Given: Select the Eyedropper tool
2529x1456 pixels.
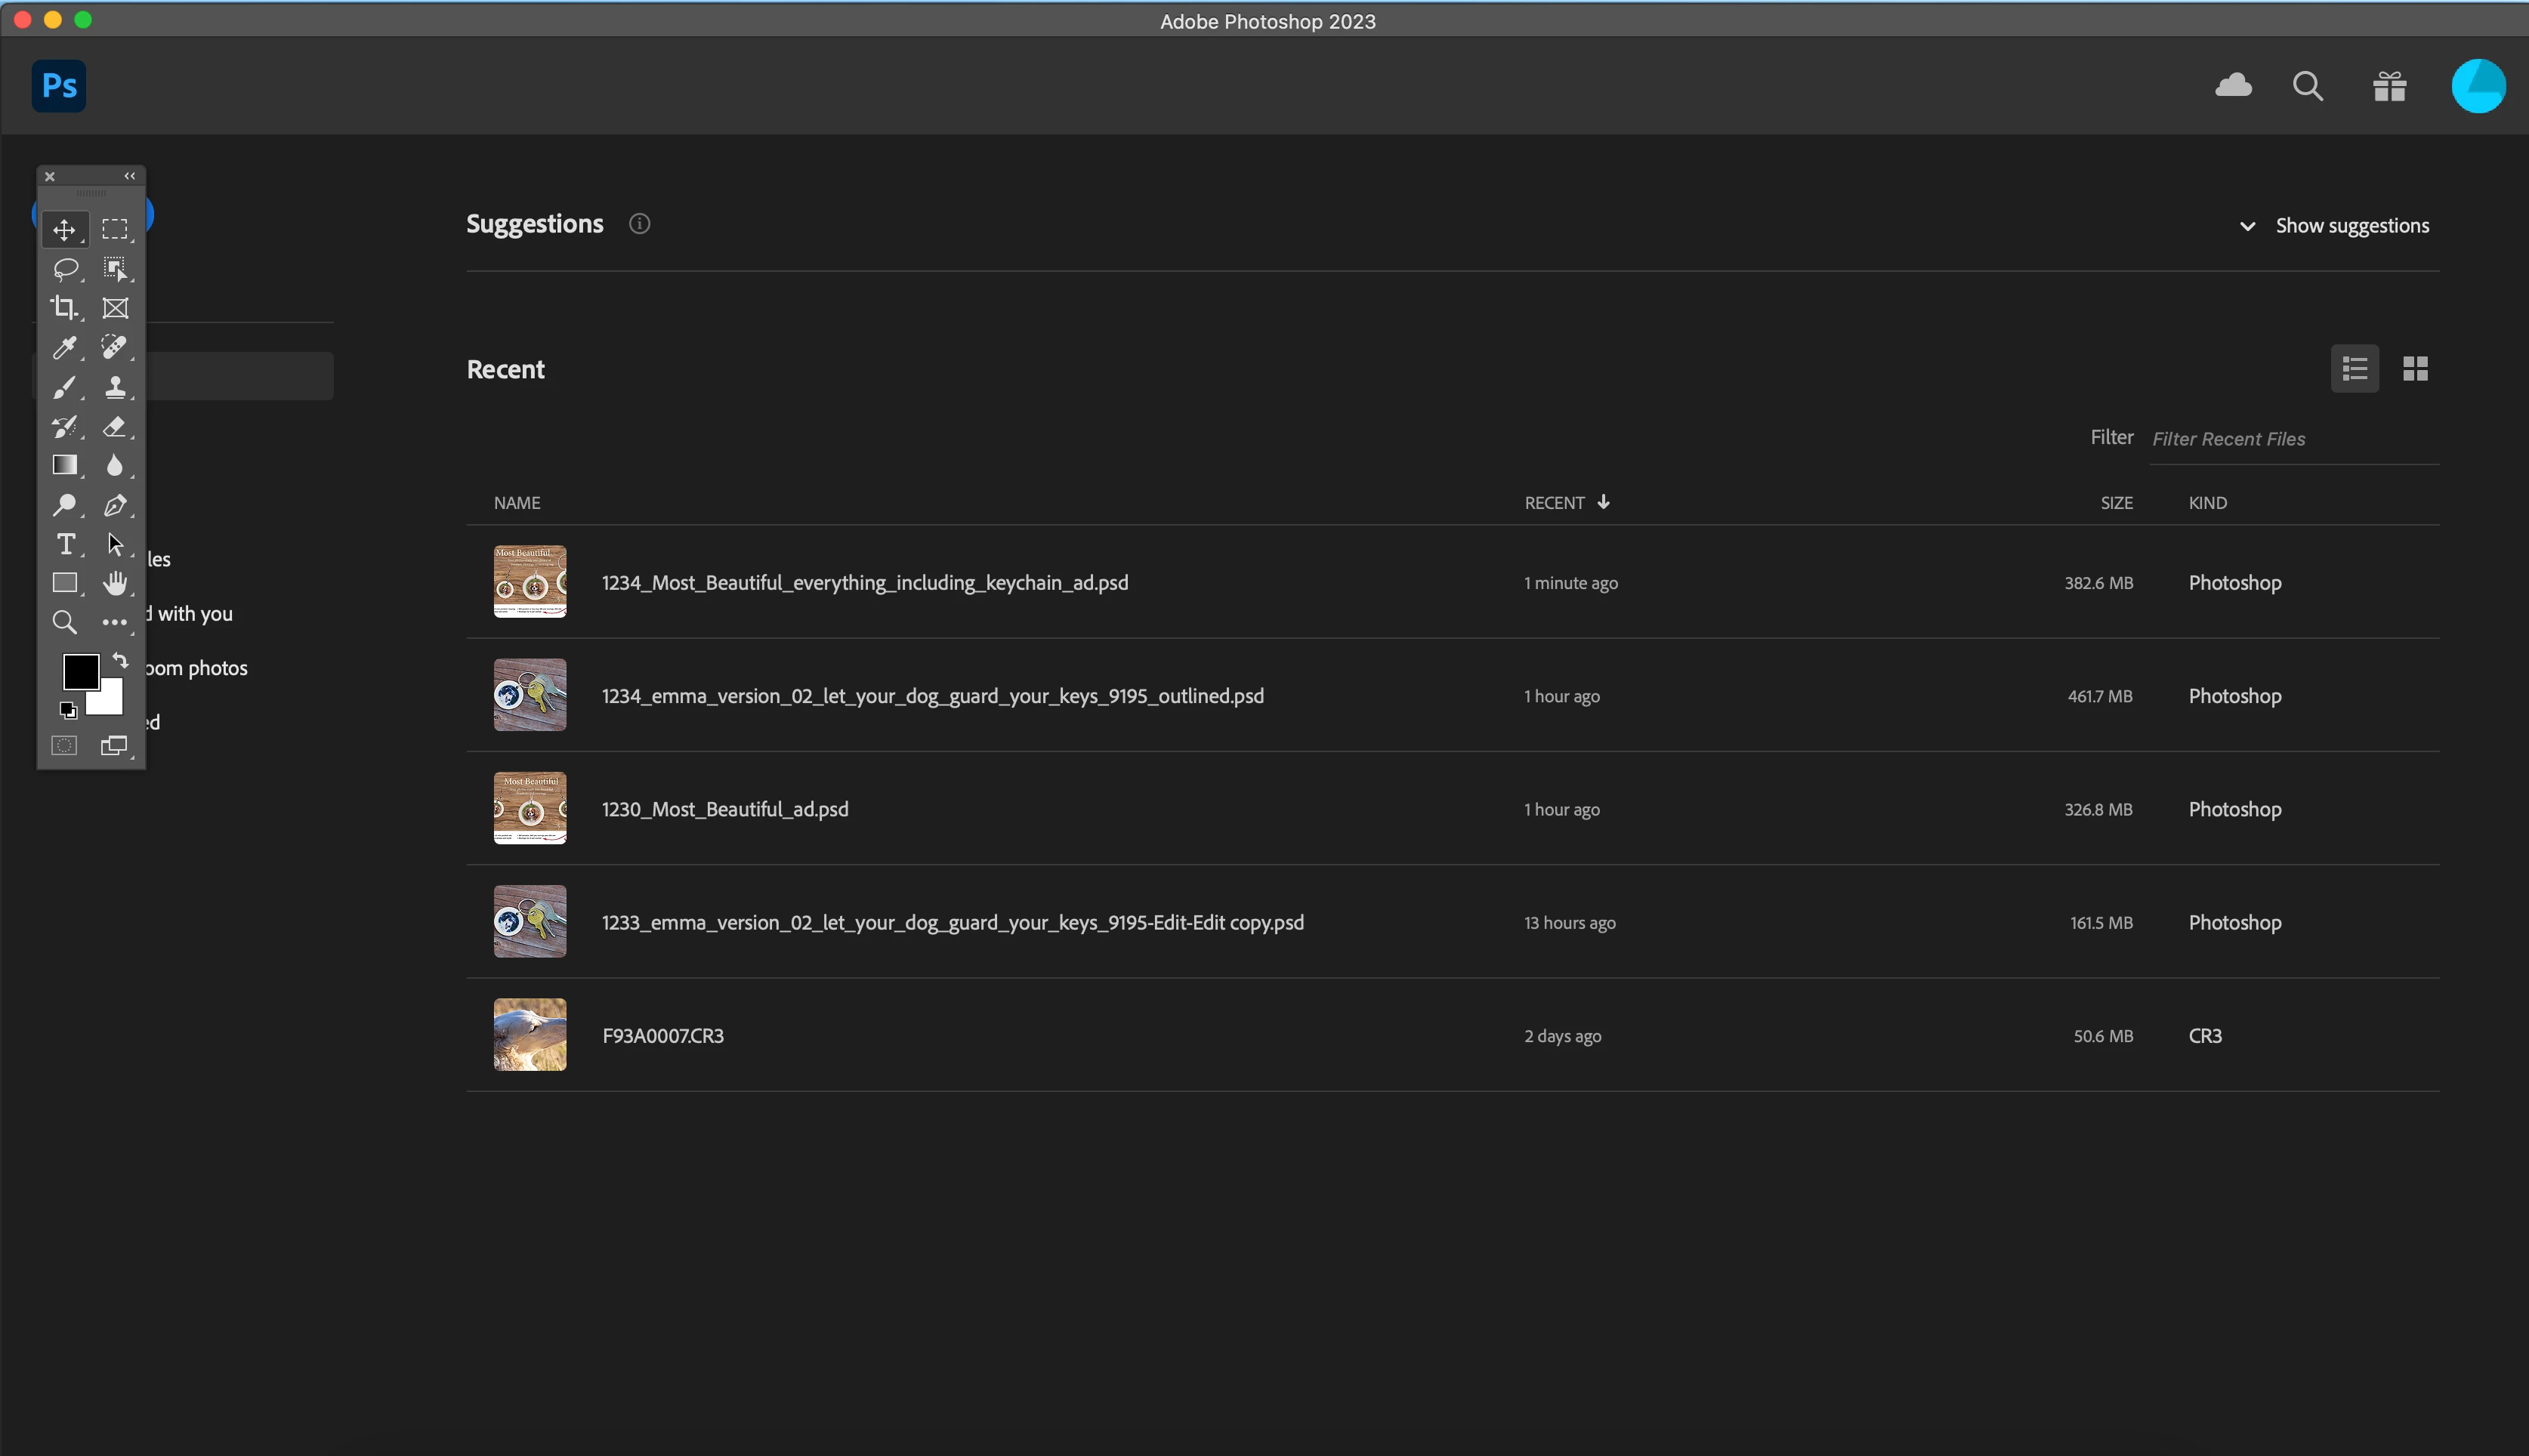Looking at the screenshot, I should tap(64, 347).
